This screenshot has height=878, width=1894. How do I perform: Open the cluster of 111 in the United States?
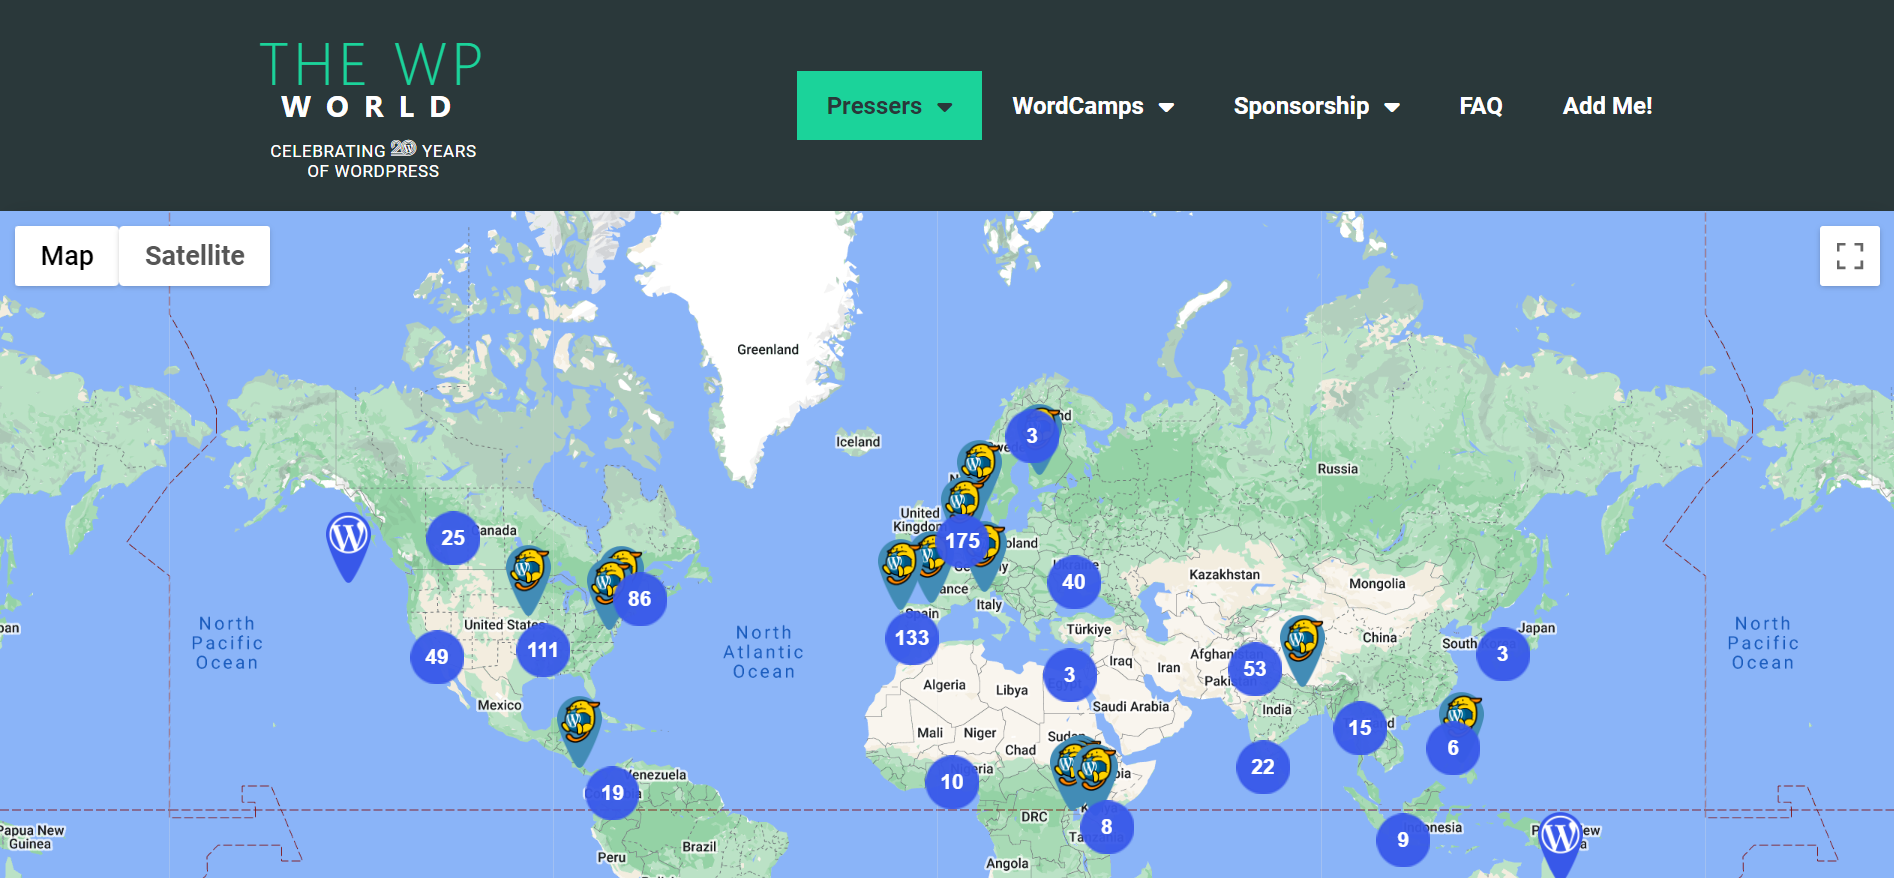[543, 650]
